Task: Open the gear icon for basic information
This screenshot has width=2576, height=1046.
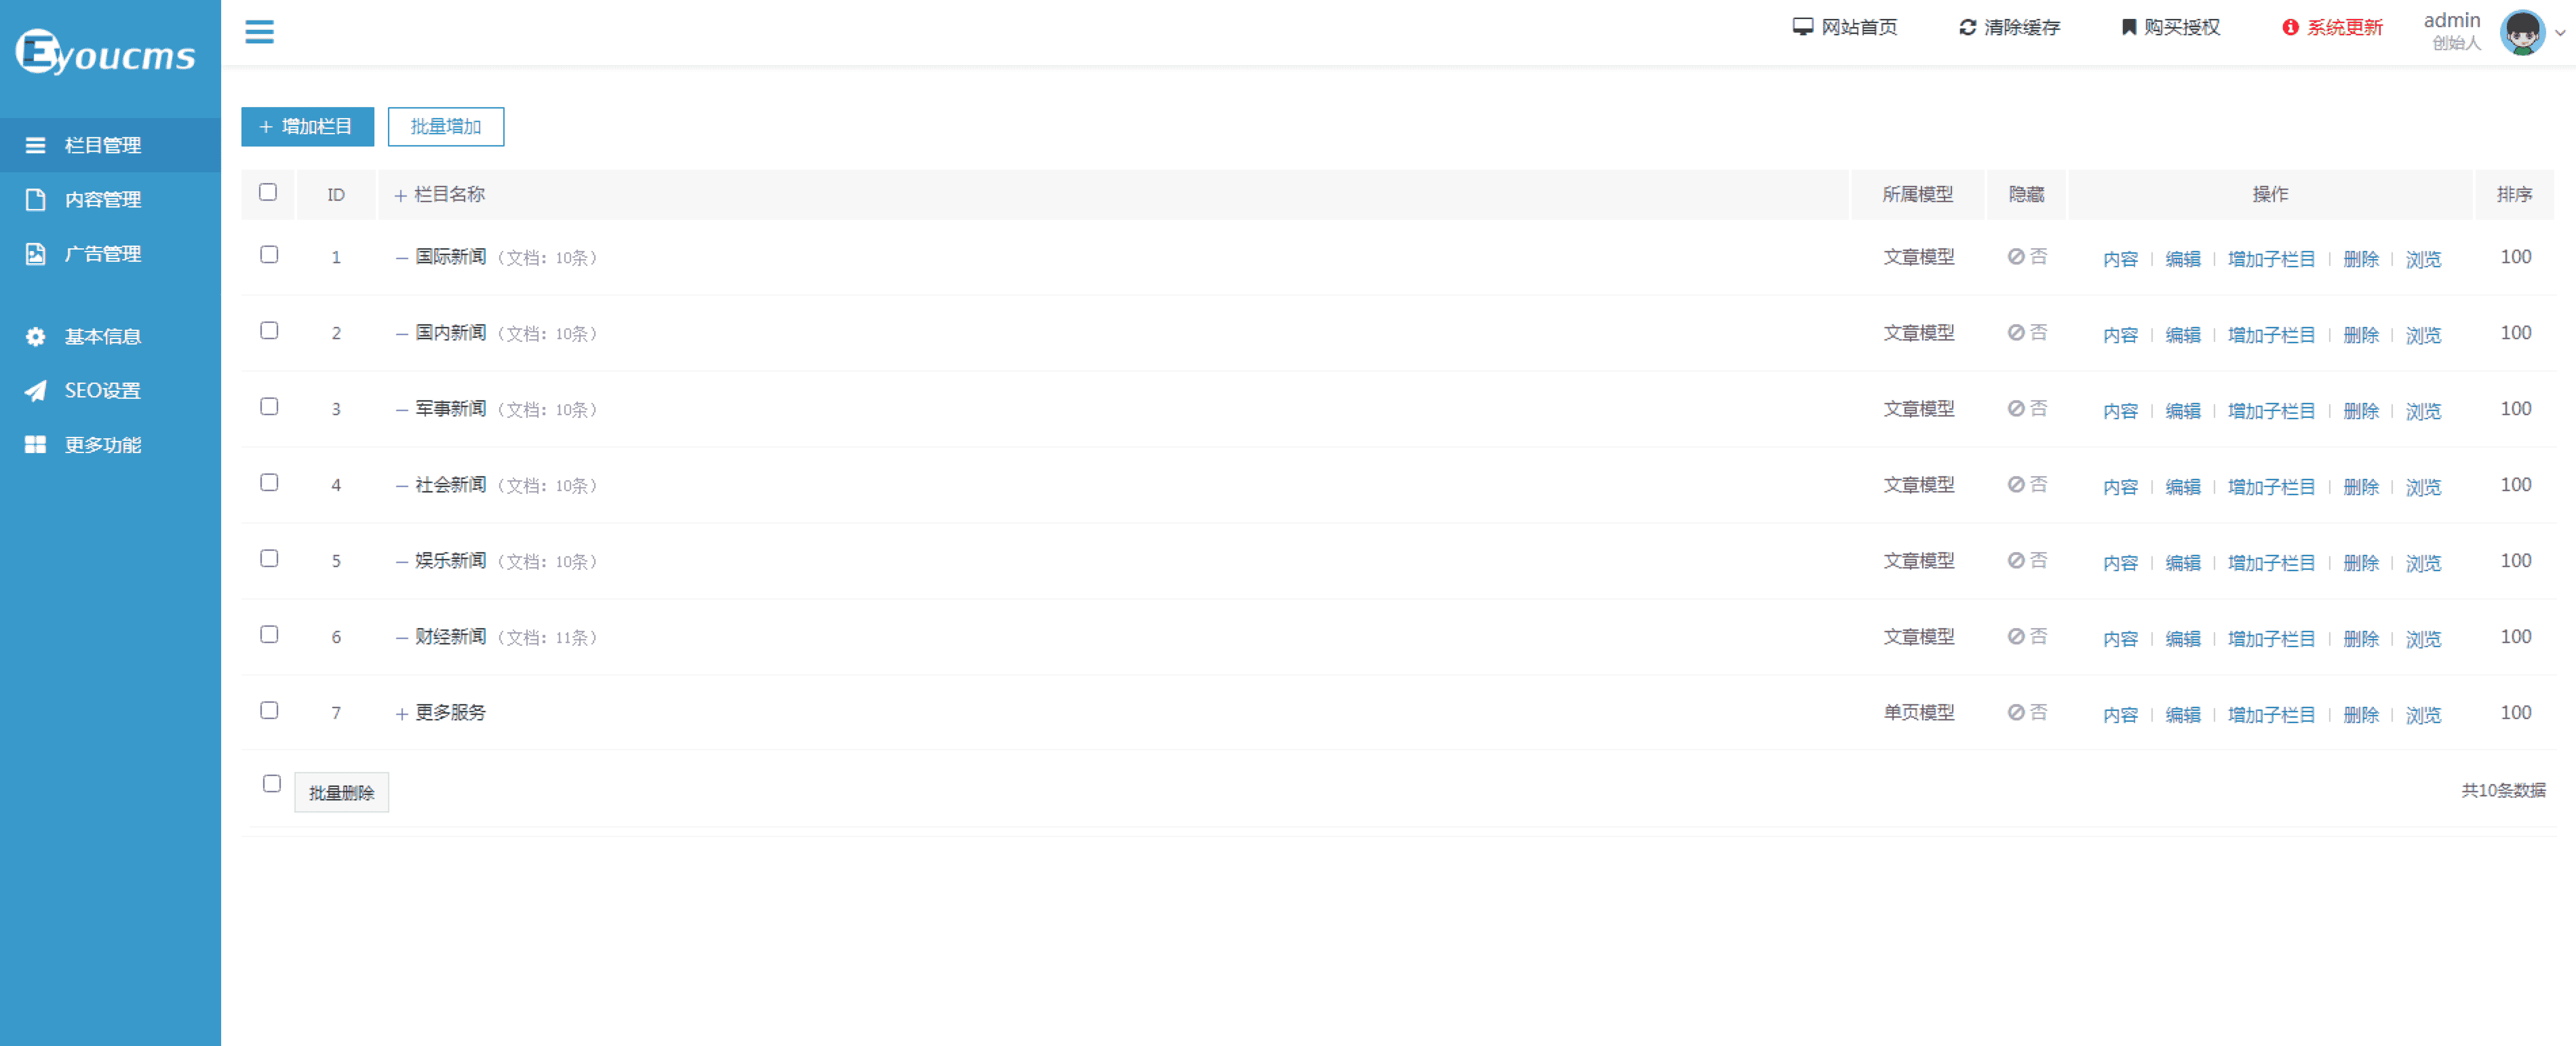Action: [x=36, y=336]
